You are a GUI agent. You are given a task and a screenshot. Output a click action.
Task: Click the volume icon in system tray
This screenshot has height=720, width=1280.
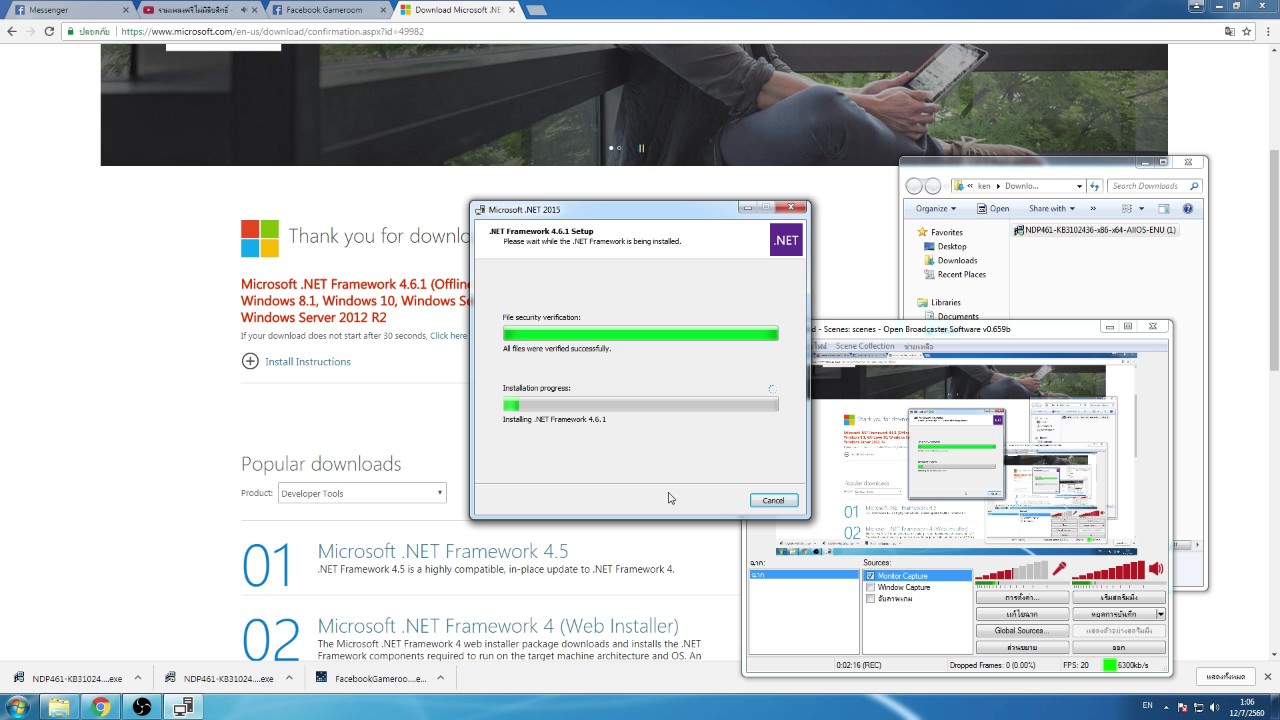click(1214, 708)
